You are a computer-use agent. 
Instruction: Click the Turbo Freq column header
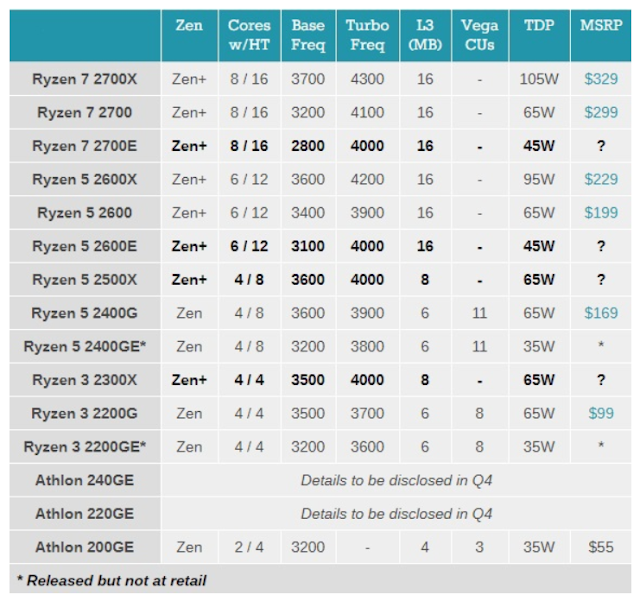(x=367, y=35)
